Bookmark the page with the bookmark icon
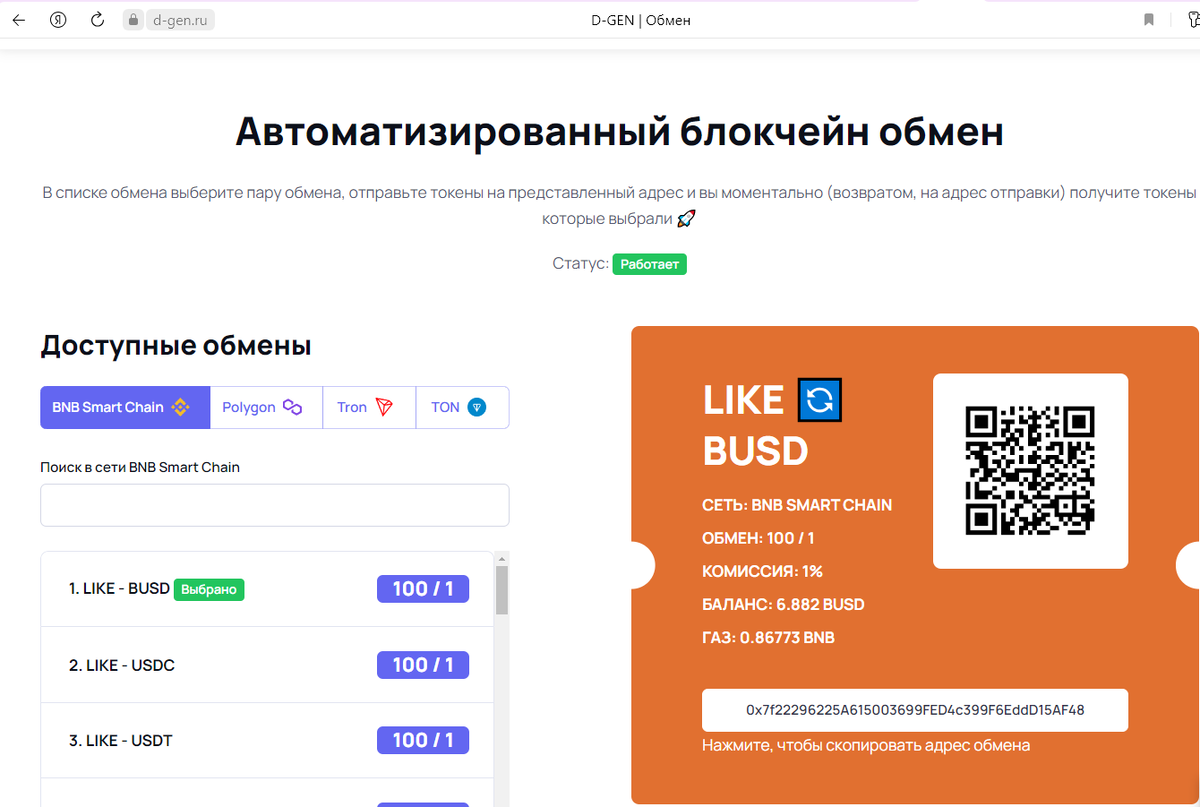 [1149, 20]
